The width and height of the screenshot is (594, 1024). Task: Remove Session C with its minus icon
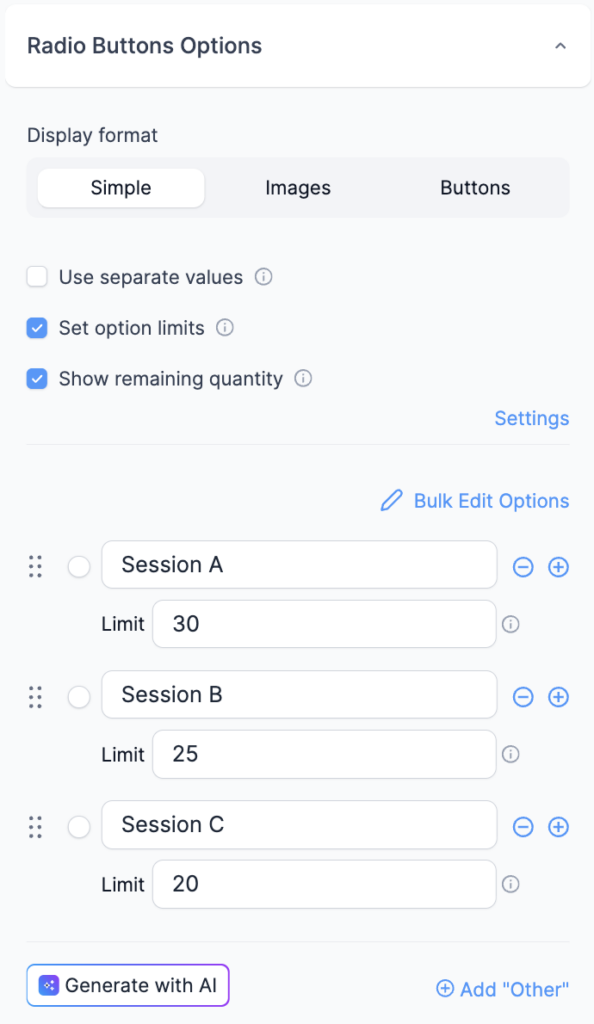tap(522, 827)
